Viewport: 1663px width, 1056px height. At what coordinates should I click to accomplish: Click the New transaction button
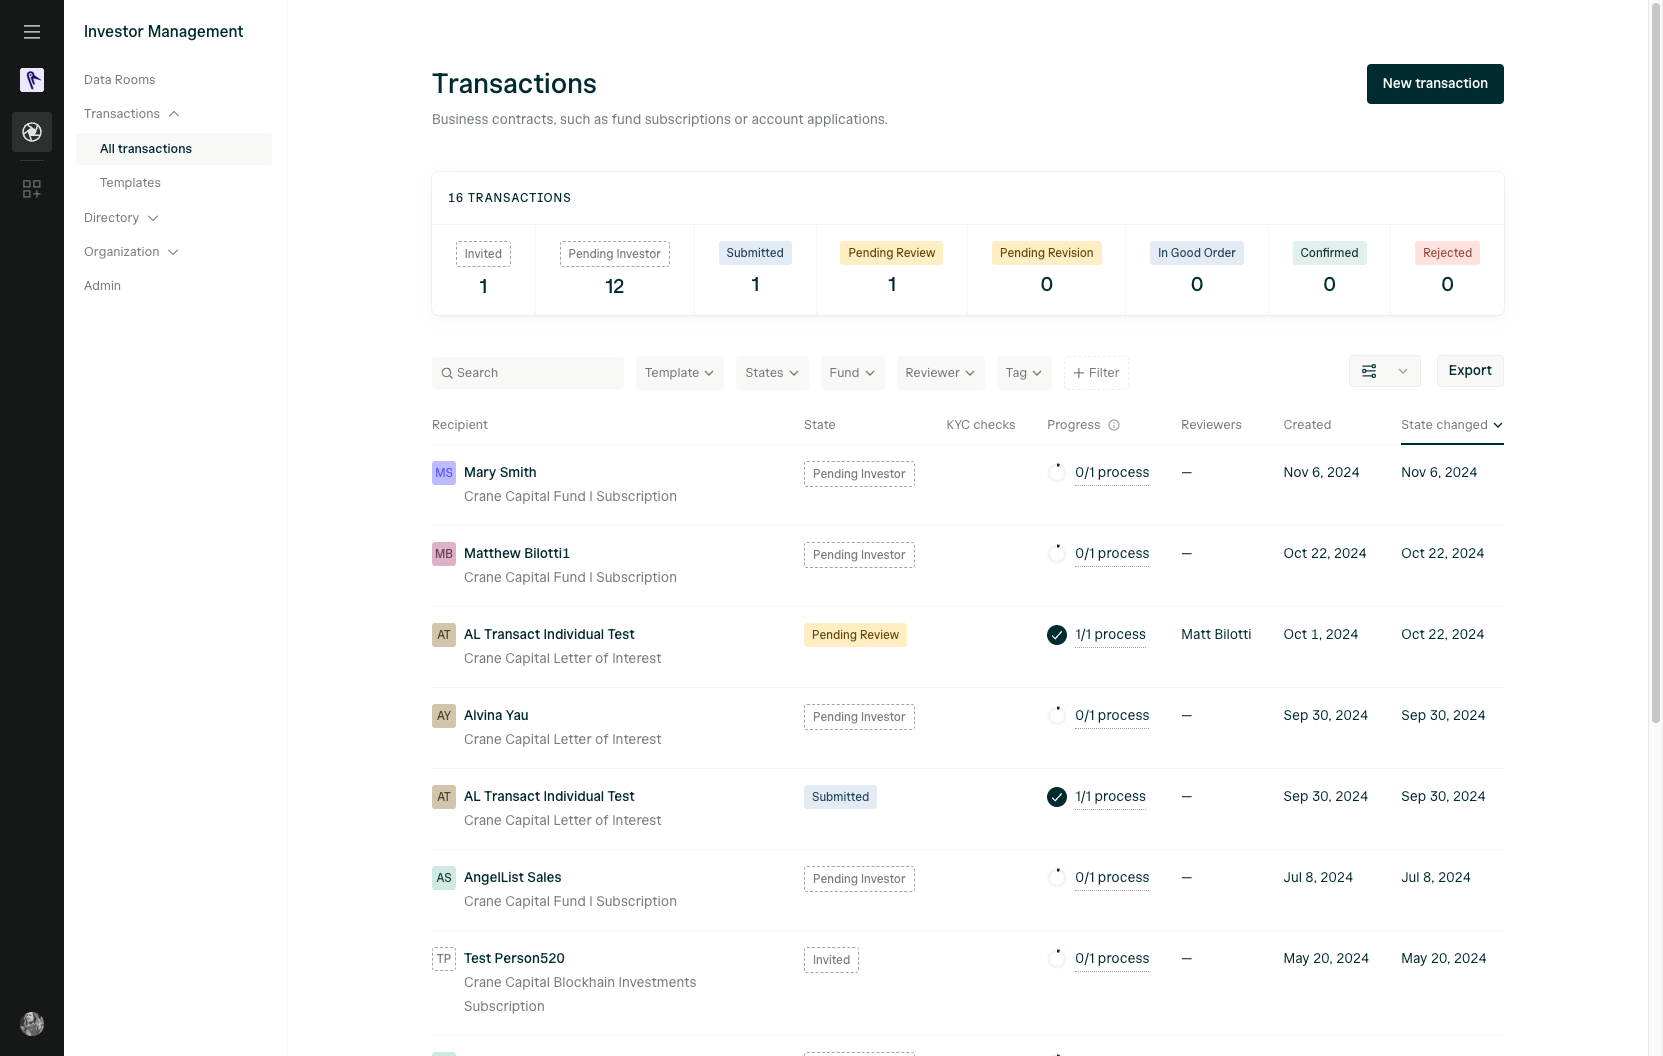click(1435, 84)
